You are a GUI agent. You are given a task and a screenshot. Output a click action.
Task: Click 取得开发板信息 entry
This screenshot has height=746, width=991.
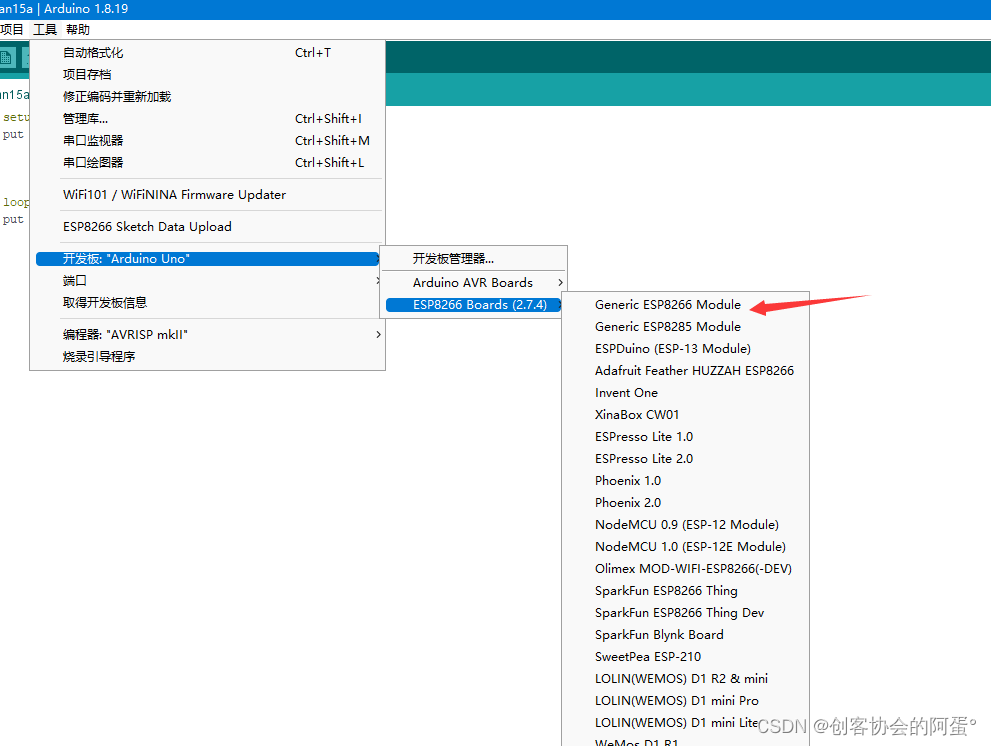point(207,303)
